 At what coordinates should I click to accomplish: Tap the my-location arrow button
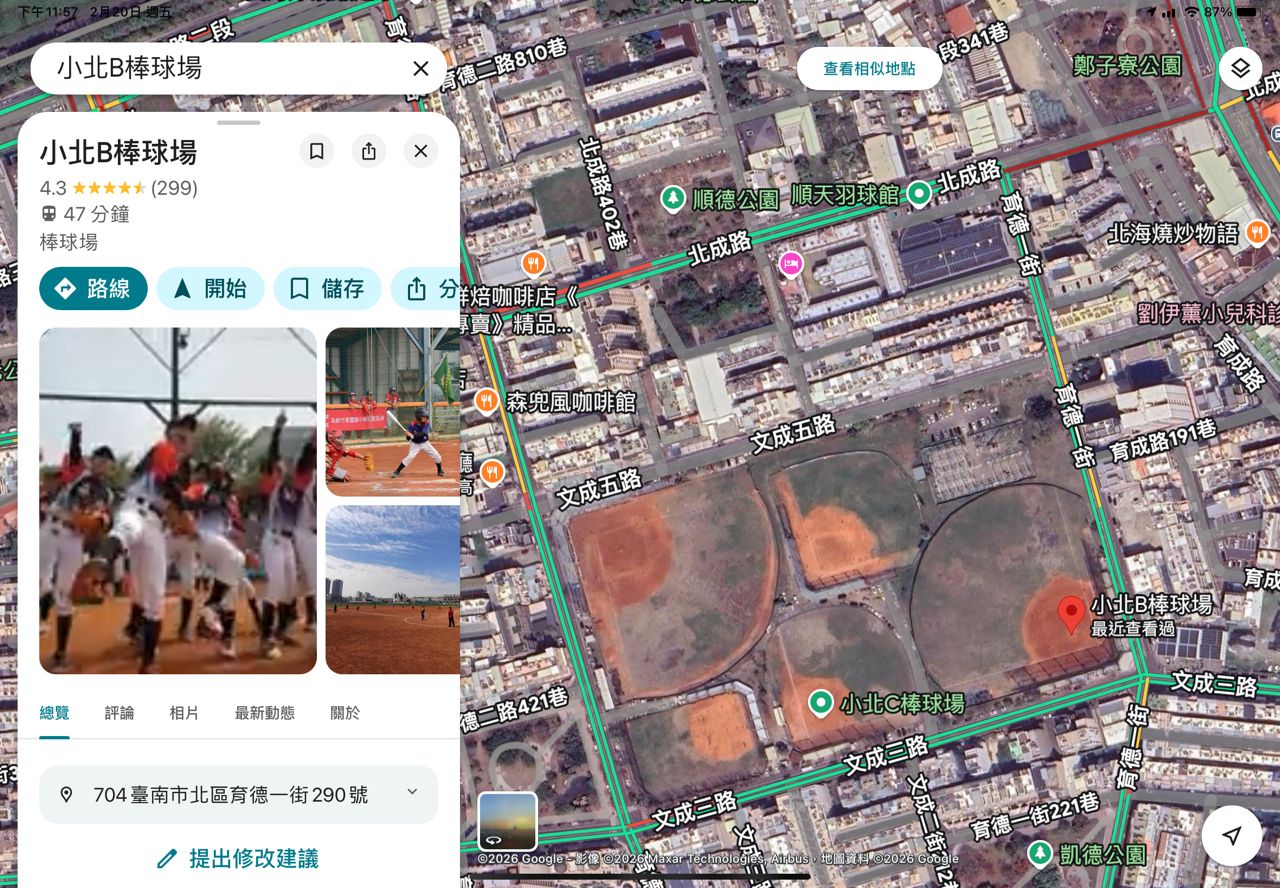click(1231, 835)
